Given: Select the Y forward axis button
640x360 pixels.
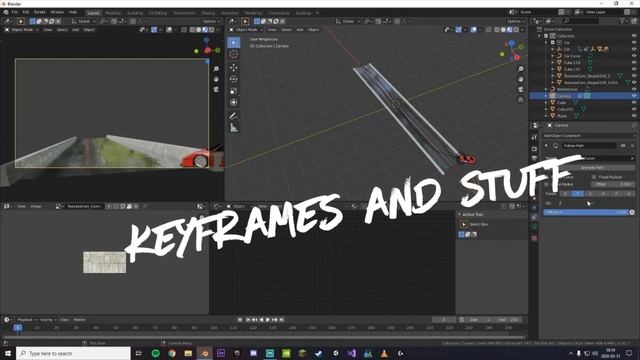Looking at the screenshot, I should click(x=578, y=193).
